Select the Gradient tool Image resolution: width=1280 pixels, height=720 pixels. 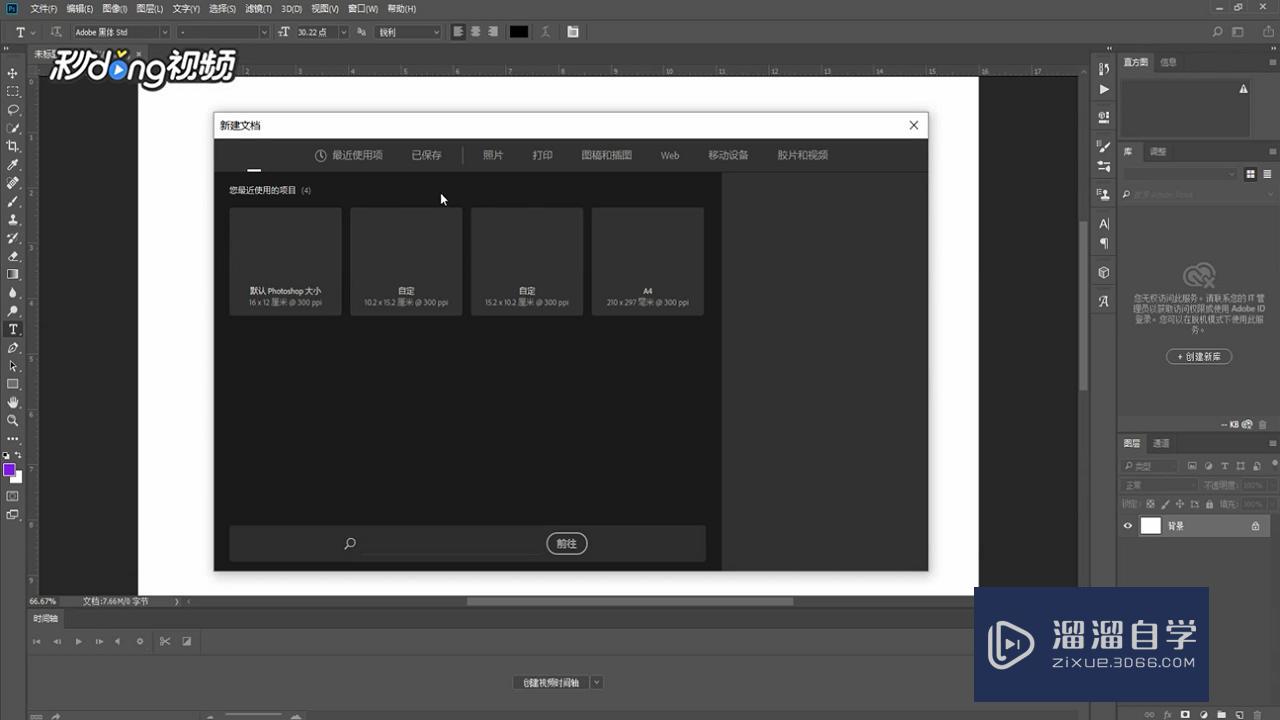pyautogui.click(x=13, y=274)
